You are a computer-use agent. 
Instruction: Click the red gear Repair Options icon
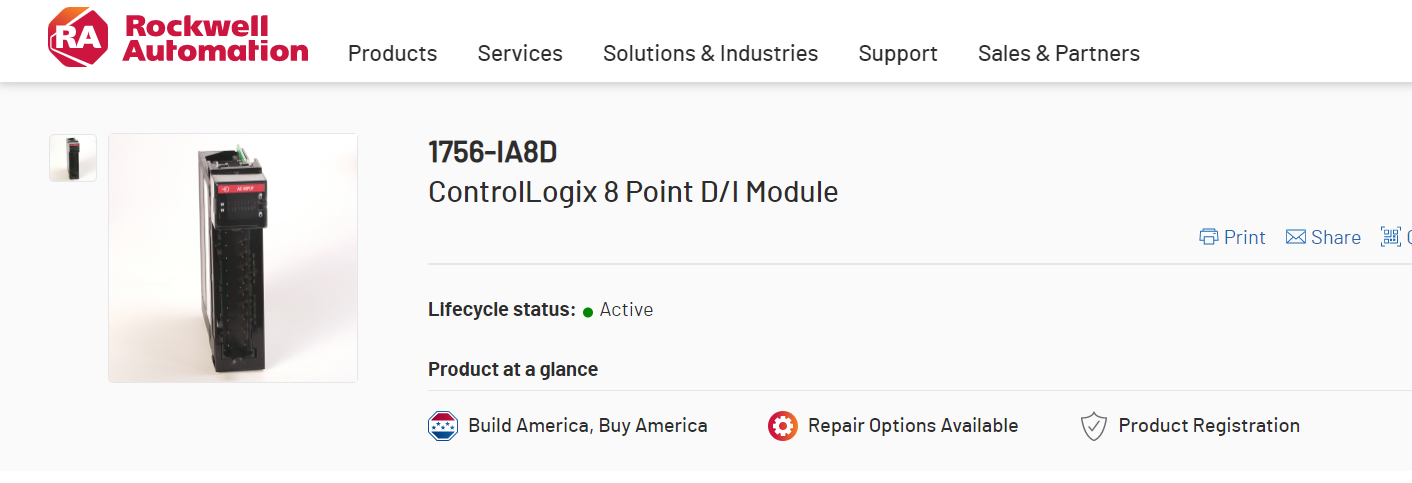click(783, 426)
